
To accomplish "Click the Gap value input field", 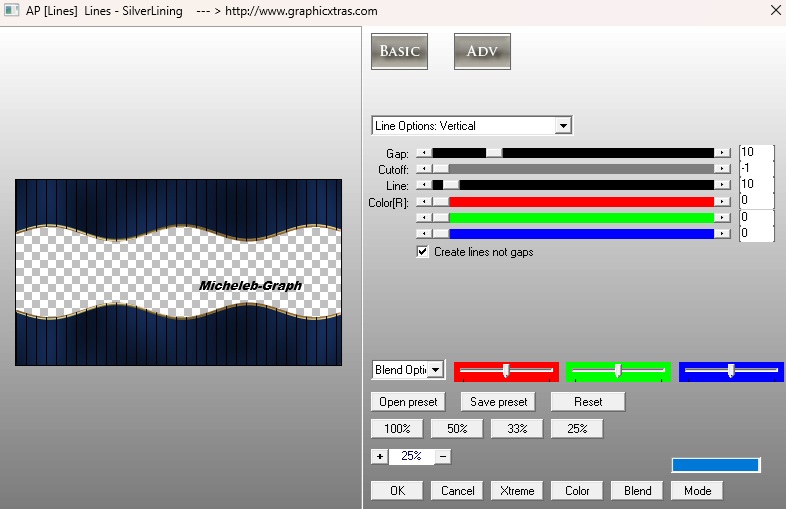I will point(756,153).
